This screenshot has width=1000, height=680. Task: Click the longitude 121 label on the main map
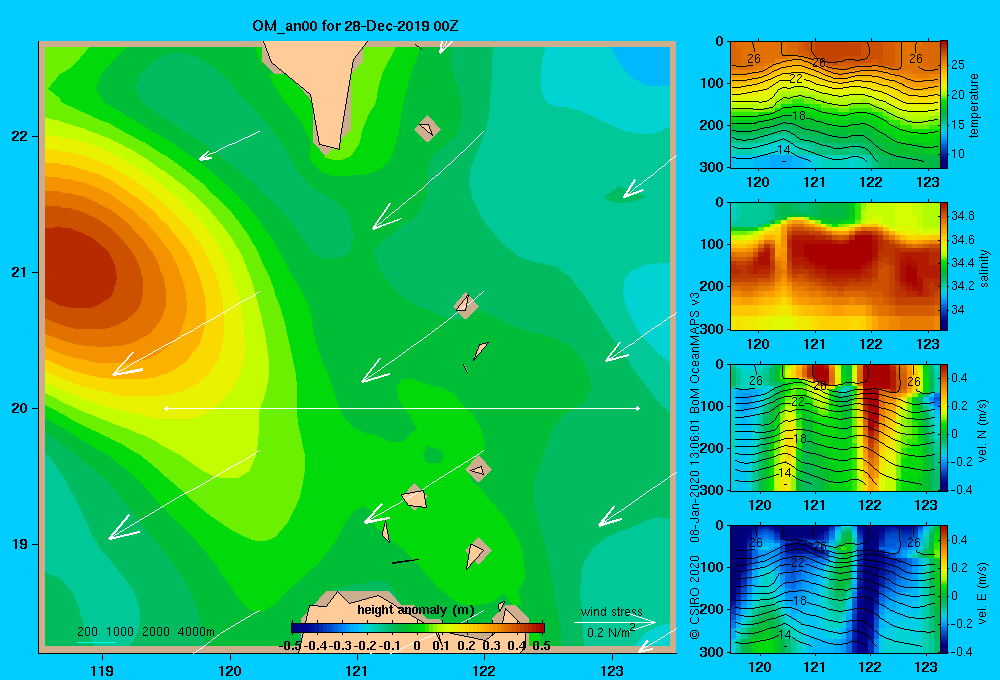tap(357, 670)
